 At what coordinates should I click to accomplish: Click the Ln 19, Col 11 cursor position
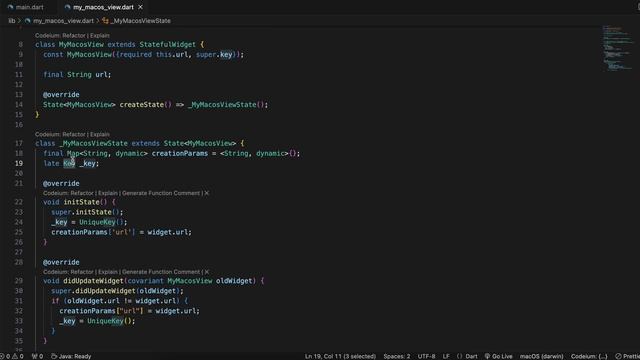(340, 356)
